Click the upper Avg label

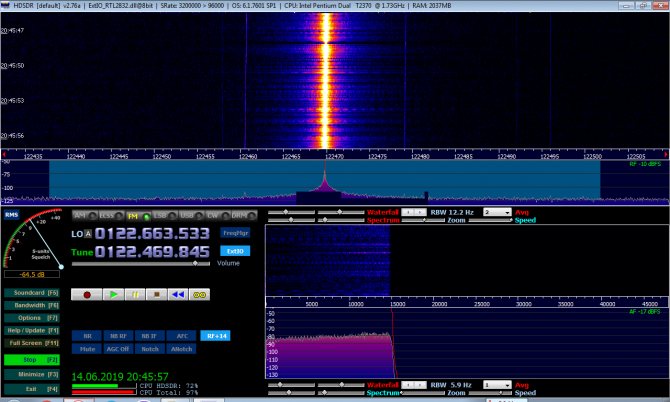tap(522, 212)
